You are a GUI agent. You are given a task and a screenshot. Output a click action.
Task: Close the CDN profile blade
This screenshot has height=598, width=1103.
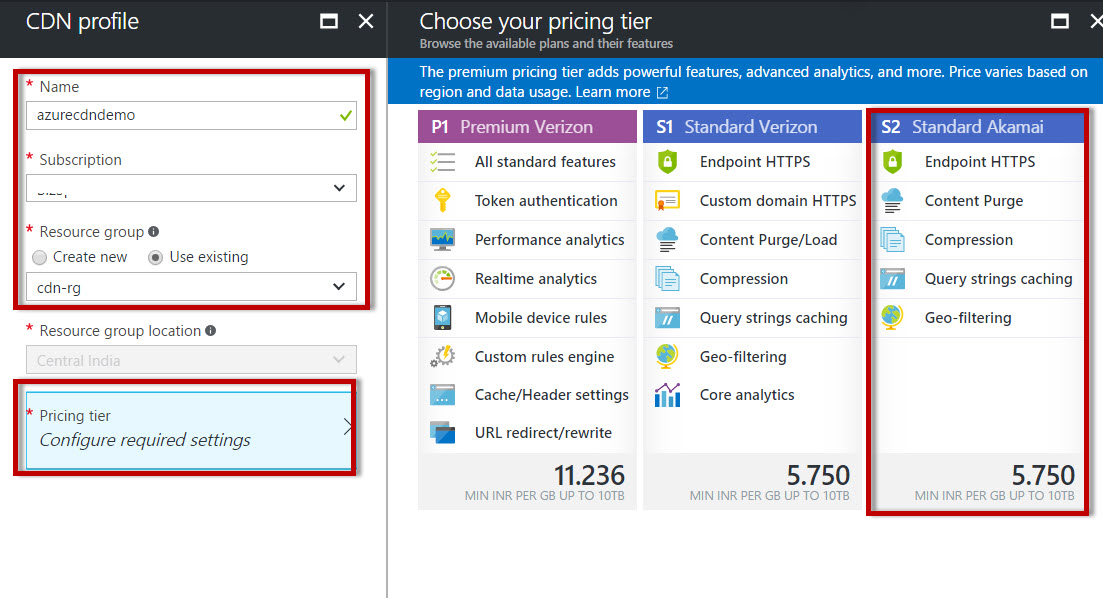coord(366,21)
